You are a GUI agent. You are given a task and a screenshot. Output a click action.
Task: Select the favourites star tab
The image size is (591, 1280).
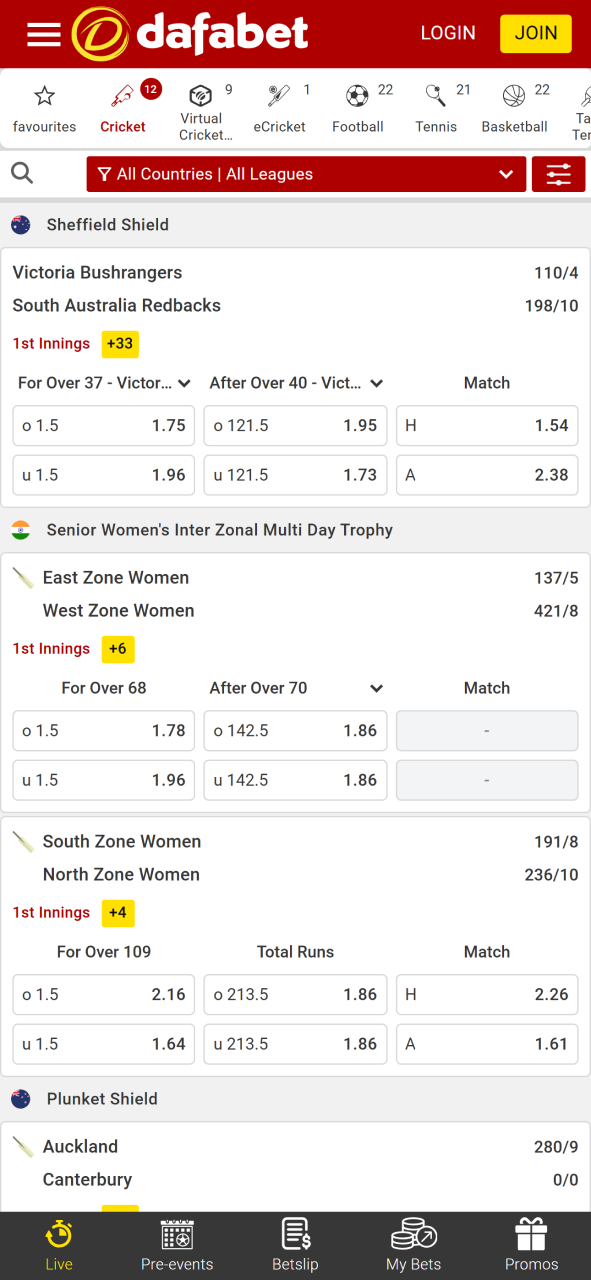[x=44, y=107]
